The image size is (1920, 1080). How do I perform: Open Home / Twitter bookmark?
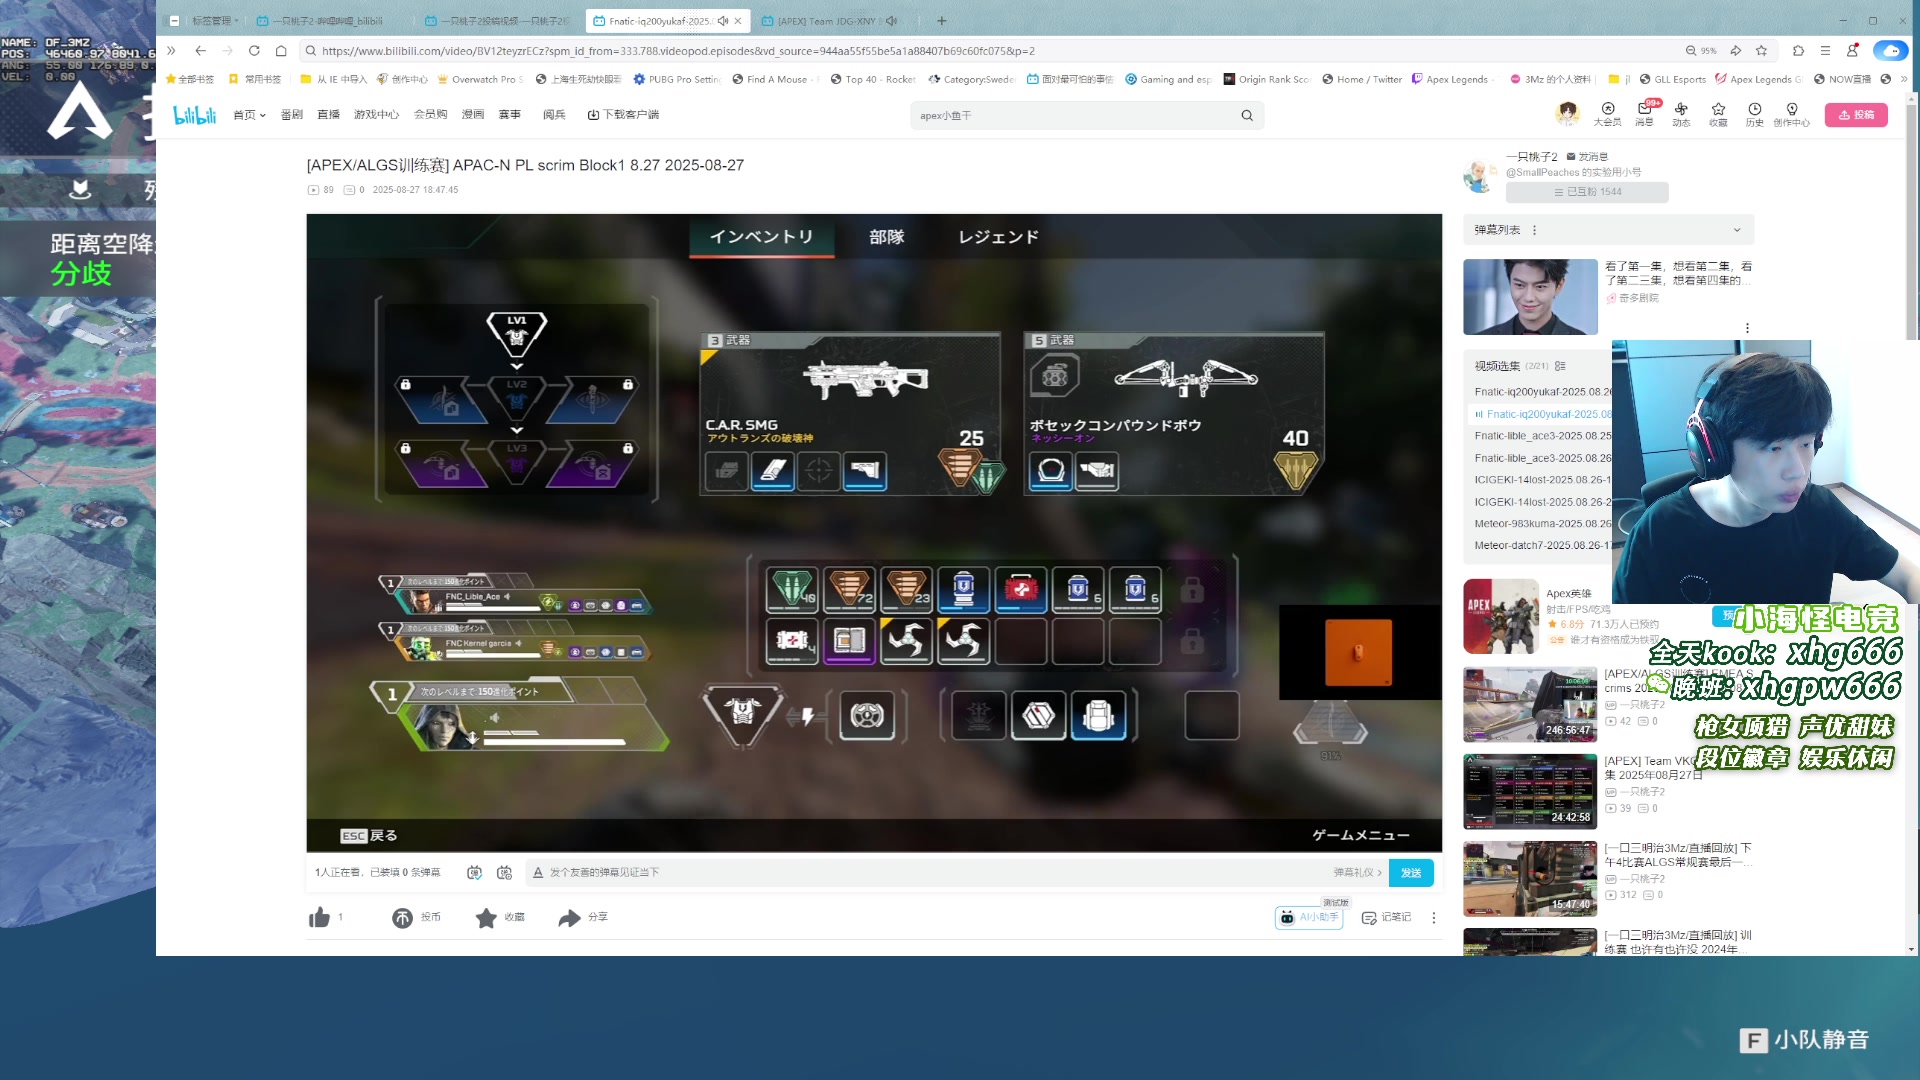pos(1362,79)
